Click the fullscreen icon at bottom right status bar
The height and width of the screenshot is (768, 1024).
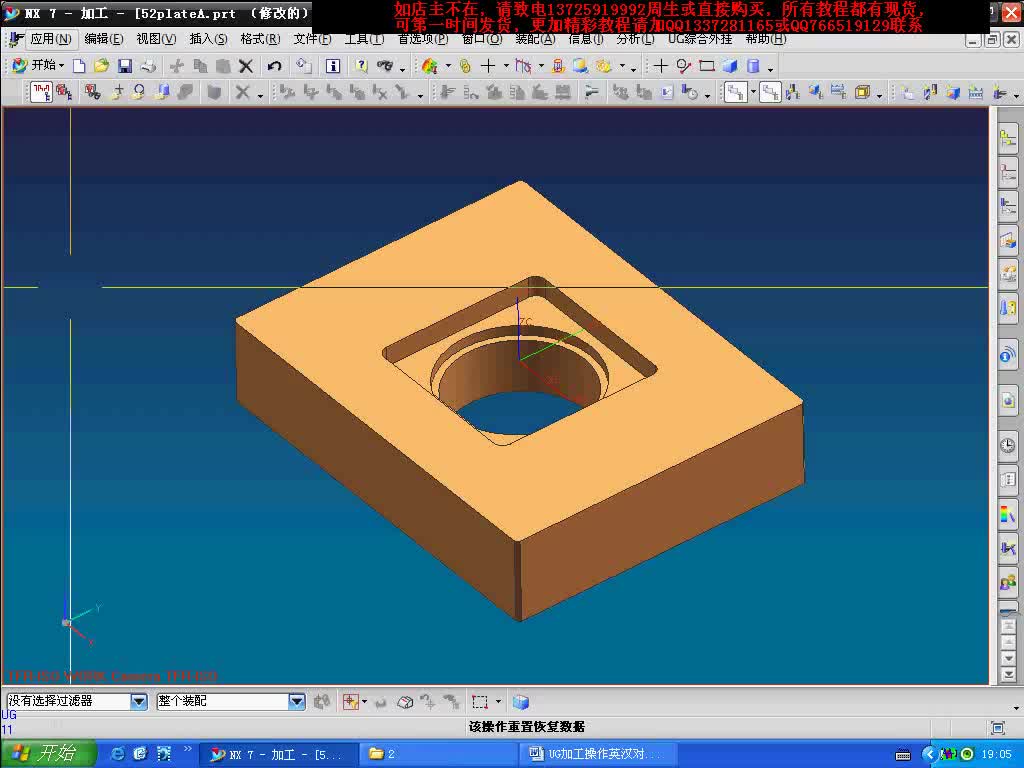[997, 727]
